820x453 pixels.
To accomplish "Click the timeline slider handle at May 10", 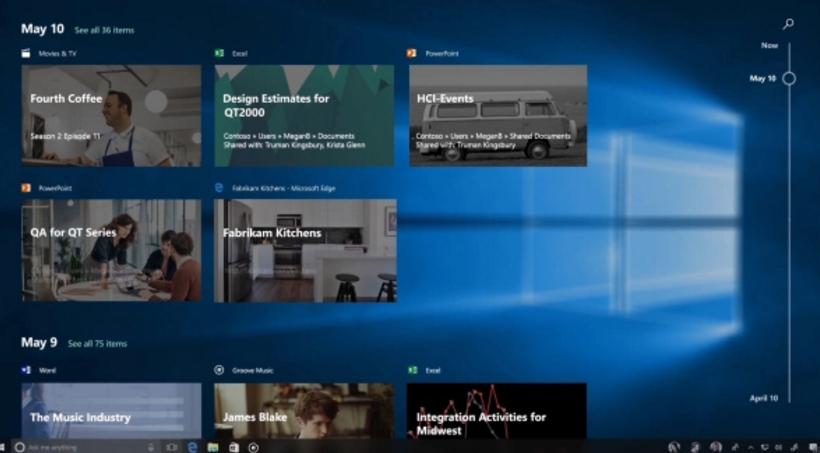I will (789, 78).
